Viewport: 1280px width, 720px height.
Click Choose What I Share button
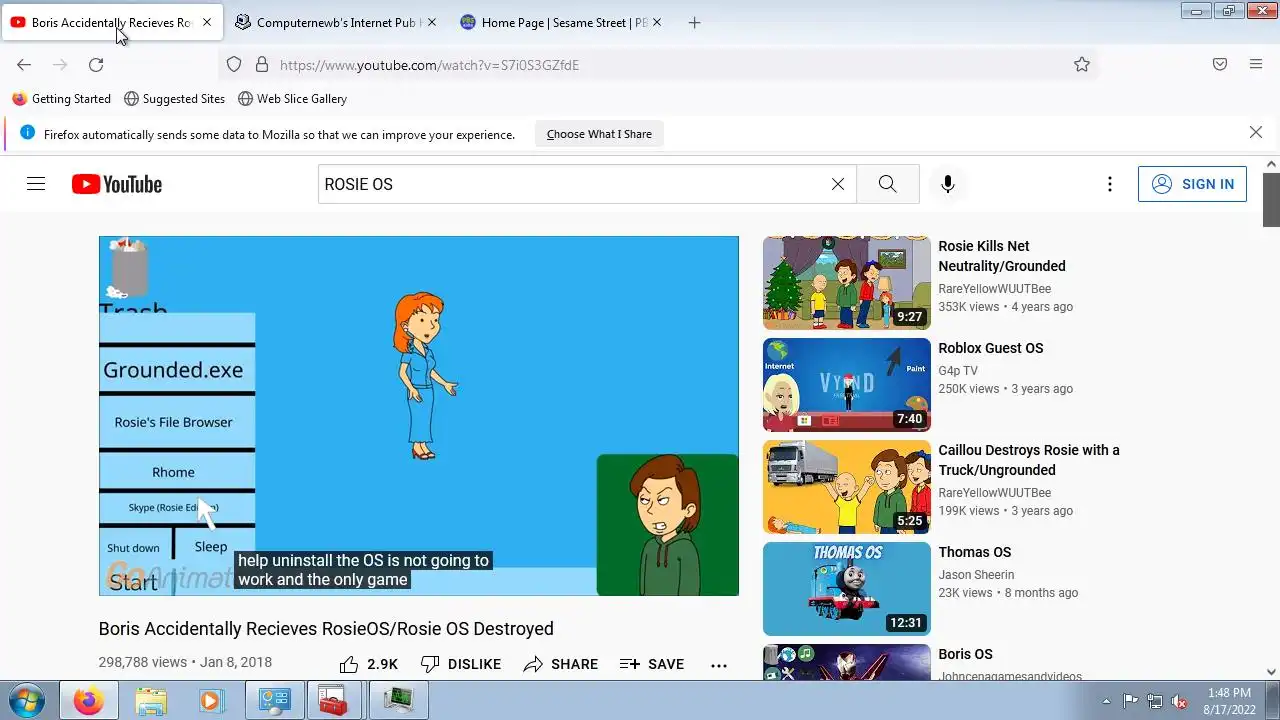[599, 134]
